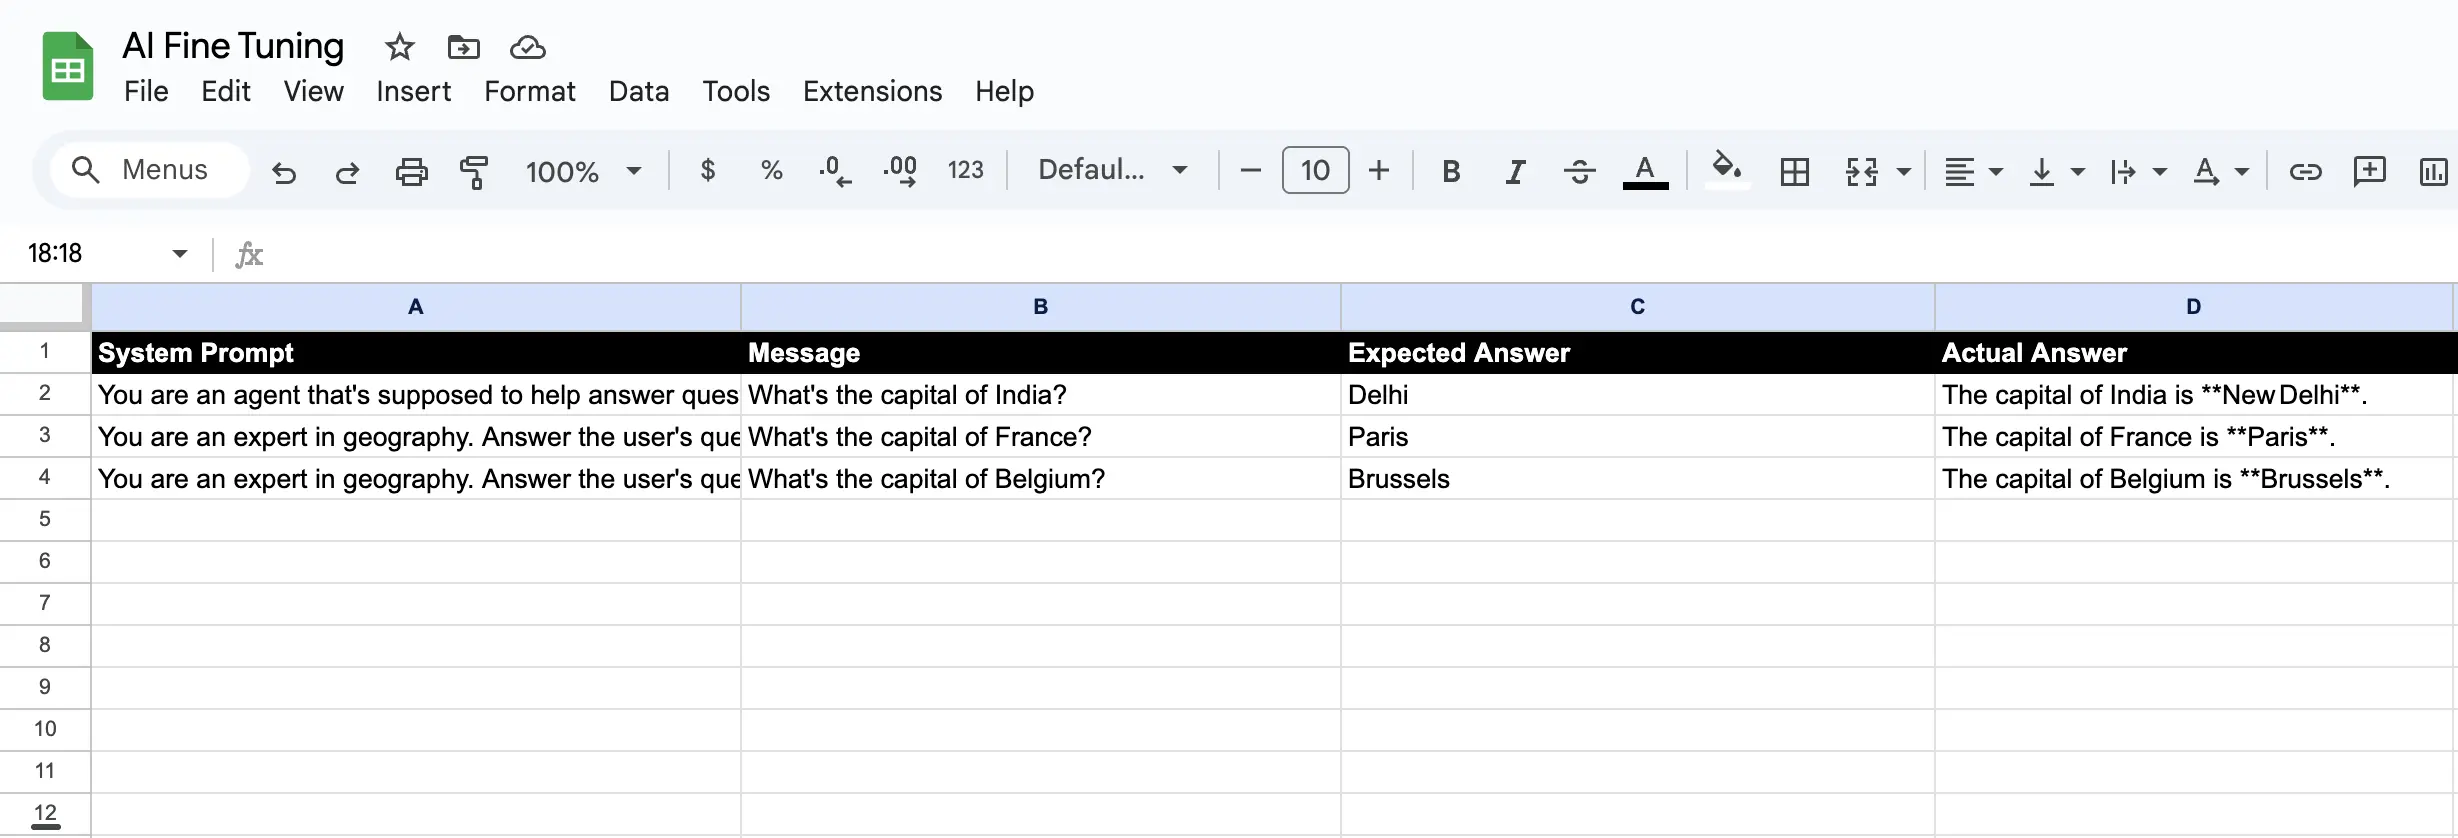Screen dimensions: 2458x838
Task: Click the Move to folder icon
Action: [x=463, y=46]
